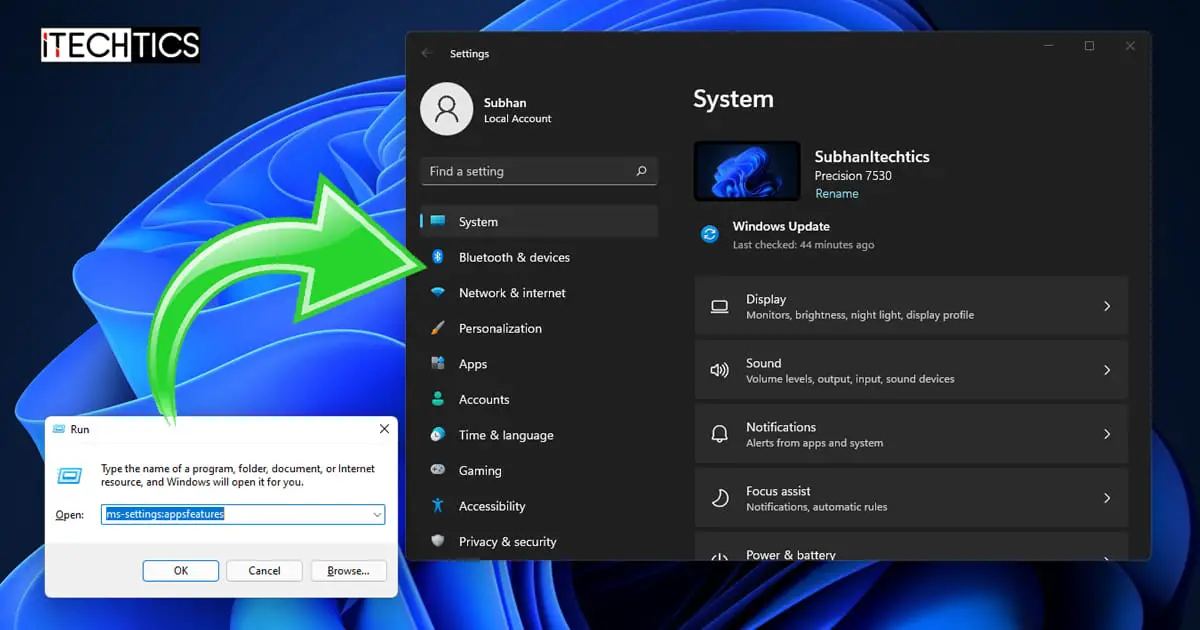Click the PC wallpaper thumbnail
1200x630 pixels.
point(746,171)
